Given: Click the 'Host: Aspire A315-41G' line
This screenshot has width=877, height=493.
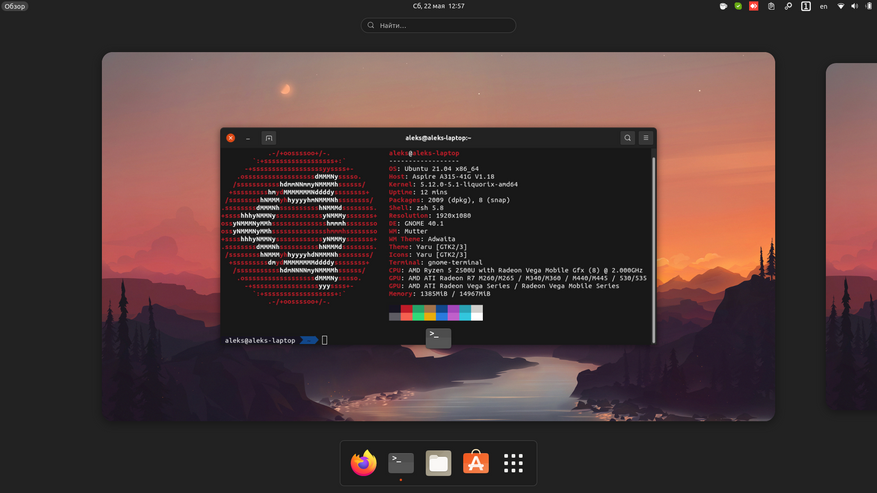Looking at the screenshot, I should pyautogui.click(x=441, y=176).
